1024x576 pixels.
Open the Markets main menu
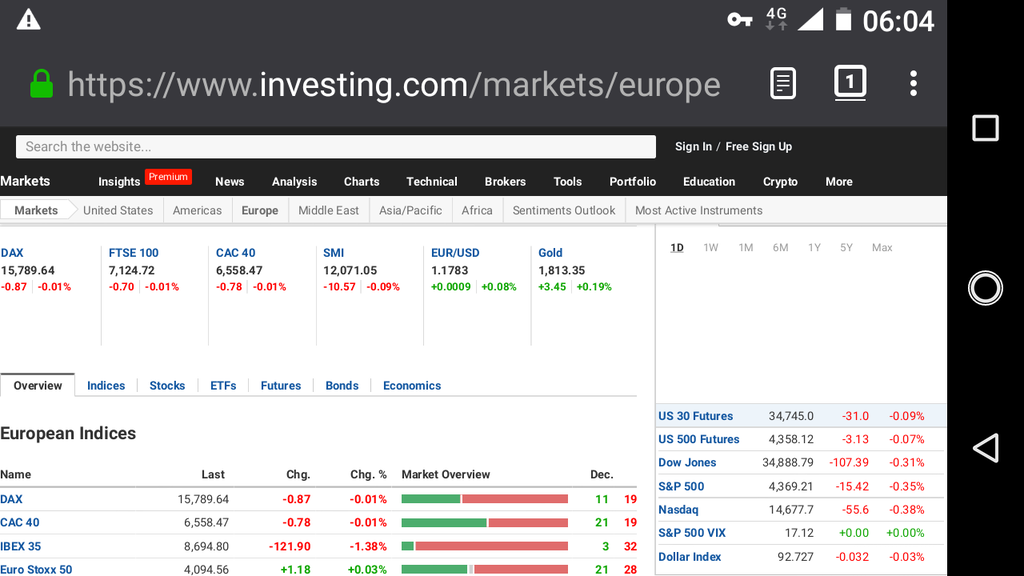[x=25, y=181]
